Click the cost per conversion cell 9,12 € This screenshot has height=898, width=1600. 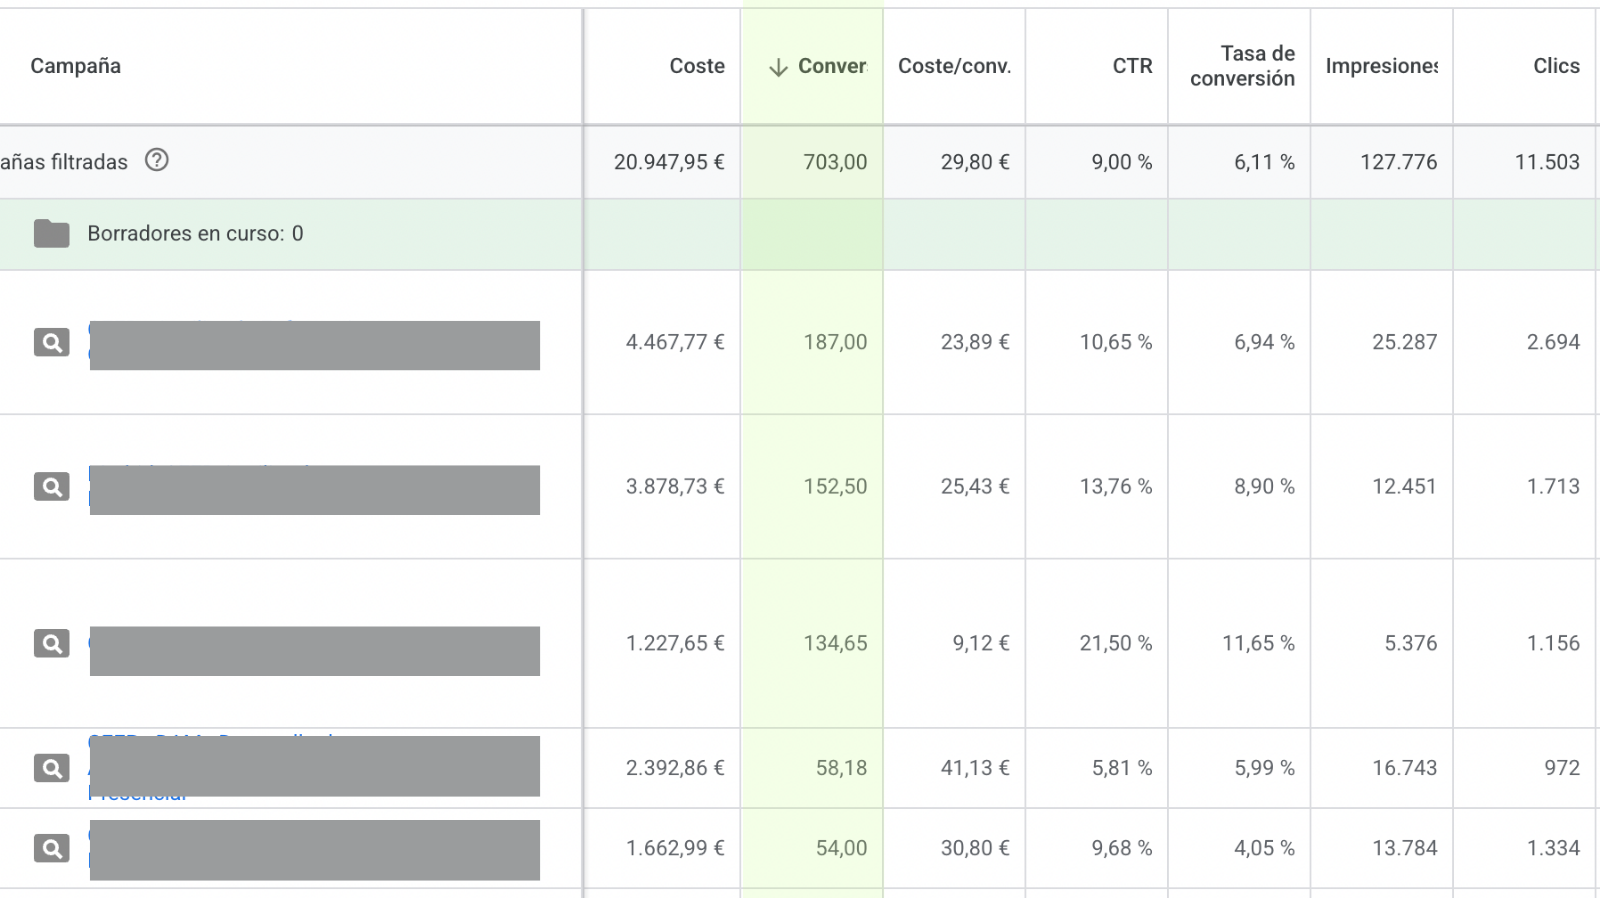981,643
